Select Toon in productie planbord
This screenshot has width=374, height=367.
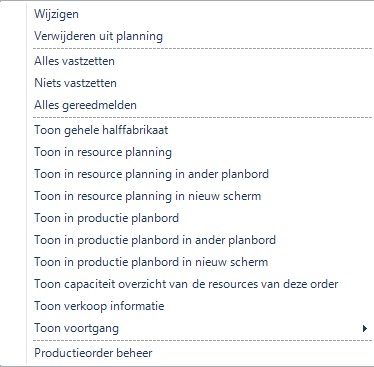click(x=200, y=218)
